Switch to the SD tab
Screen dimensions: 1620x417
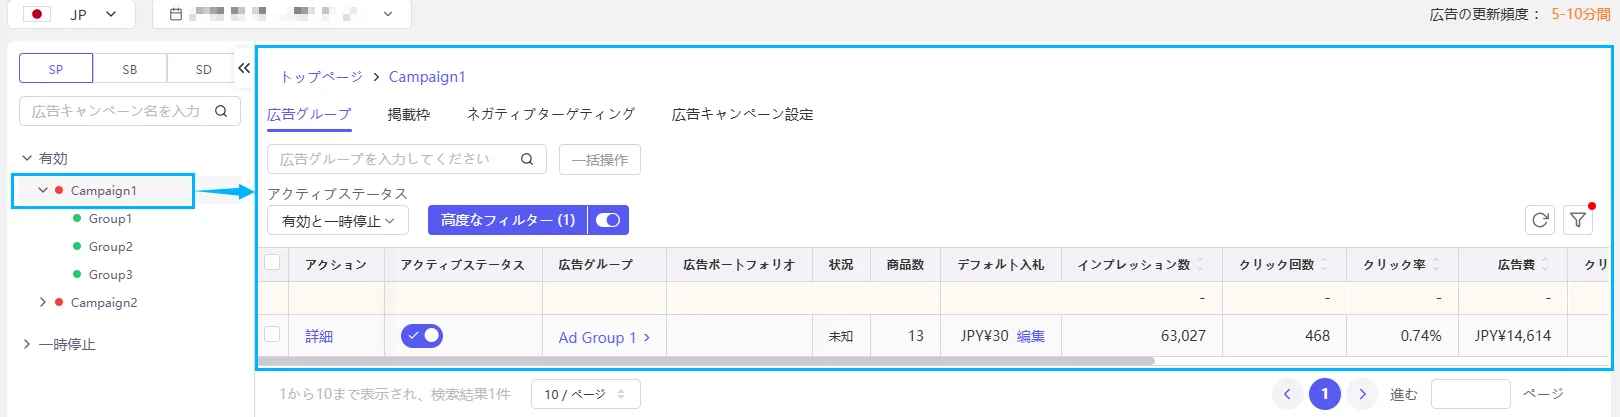tap(203, 69)
